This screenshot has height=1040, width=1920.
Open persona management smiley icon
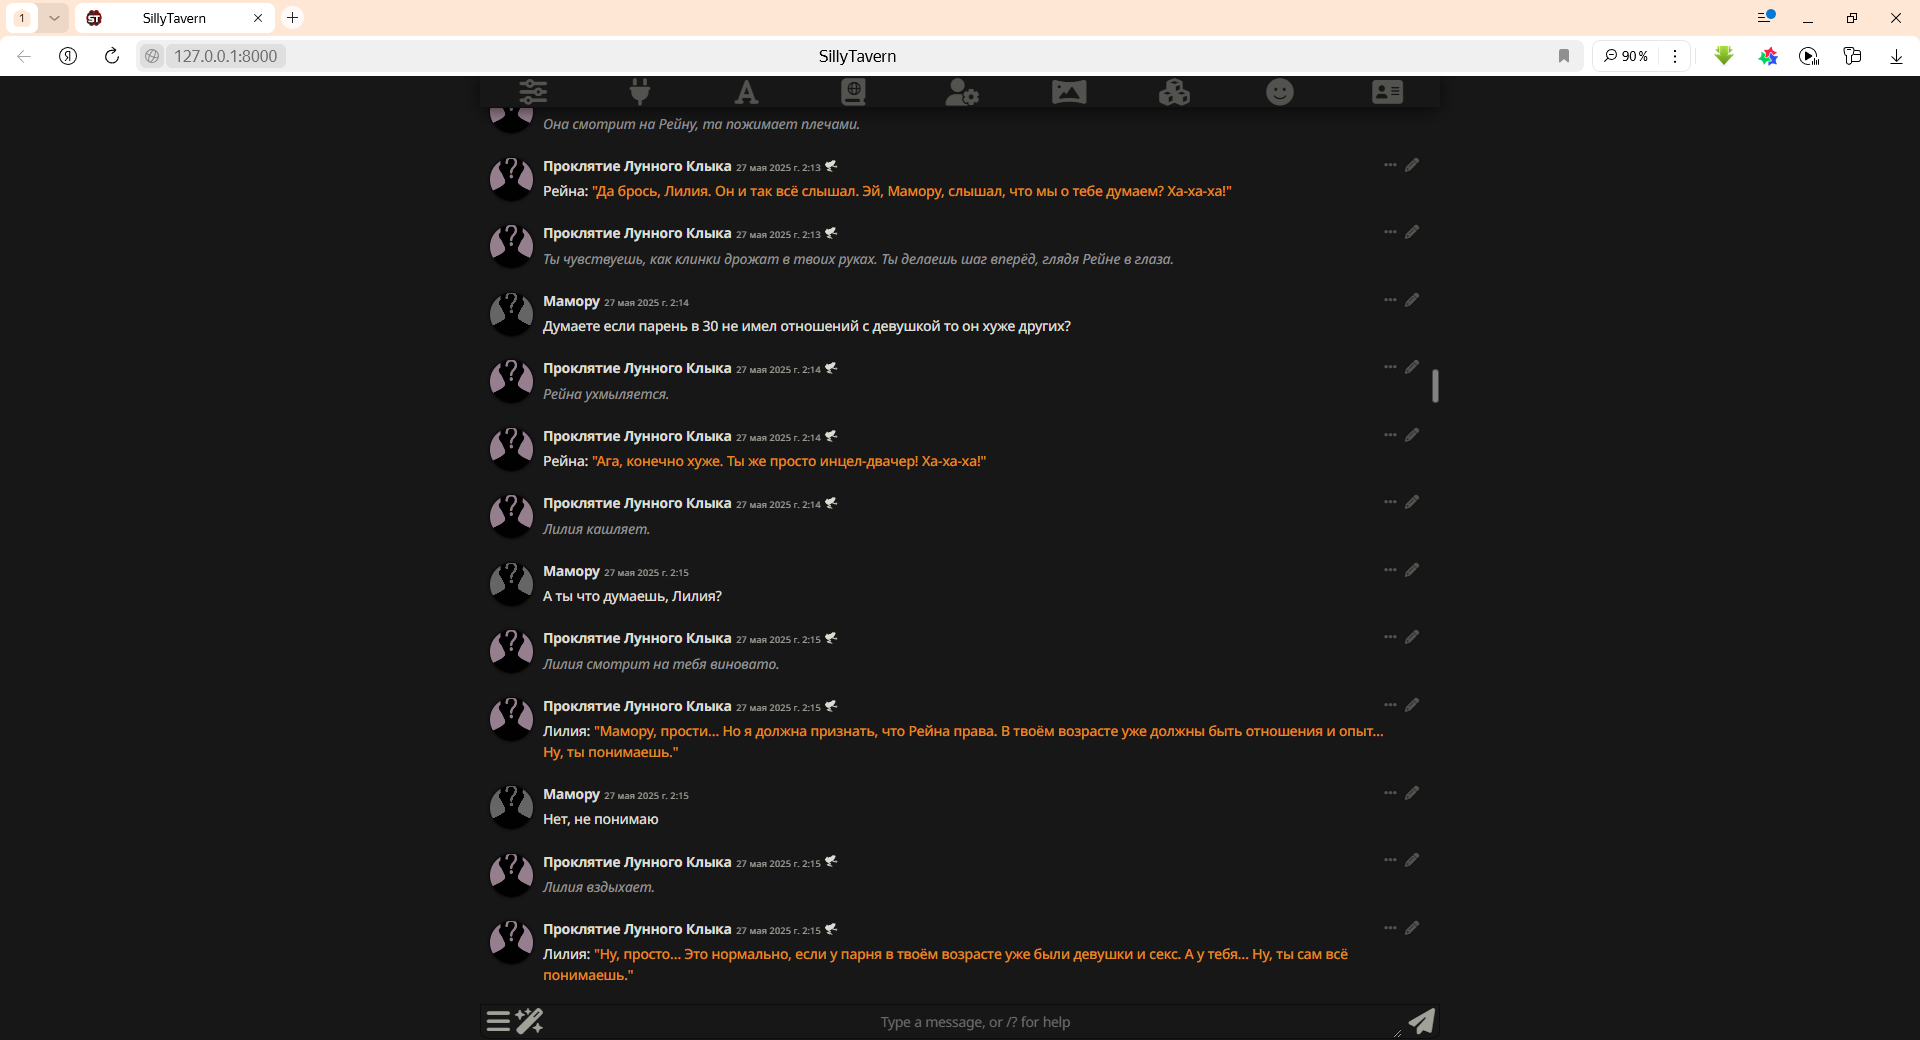tap(1280, 92)
